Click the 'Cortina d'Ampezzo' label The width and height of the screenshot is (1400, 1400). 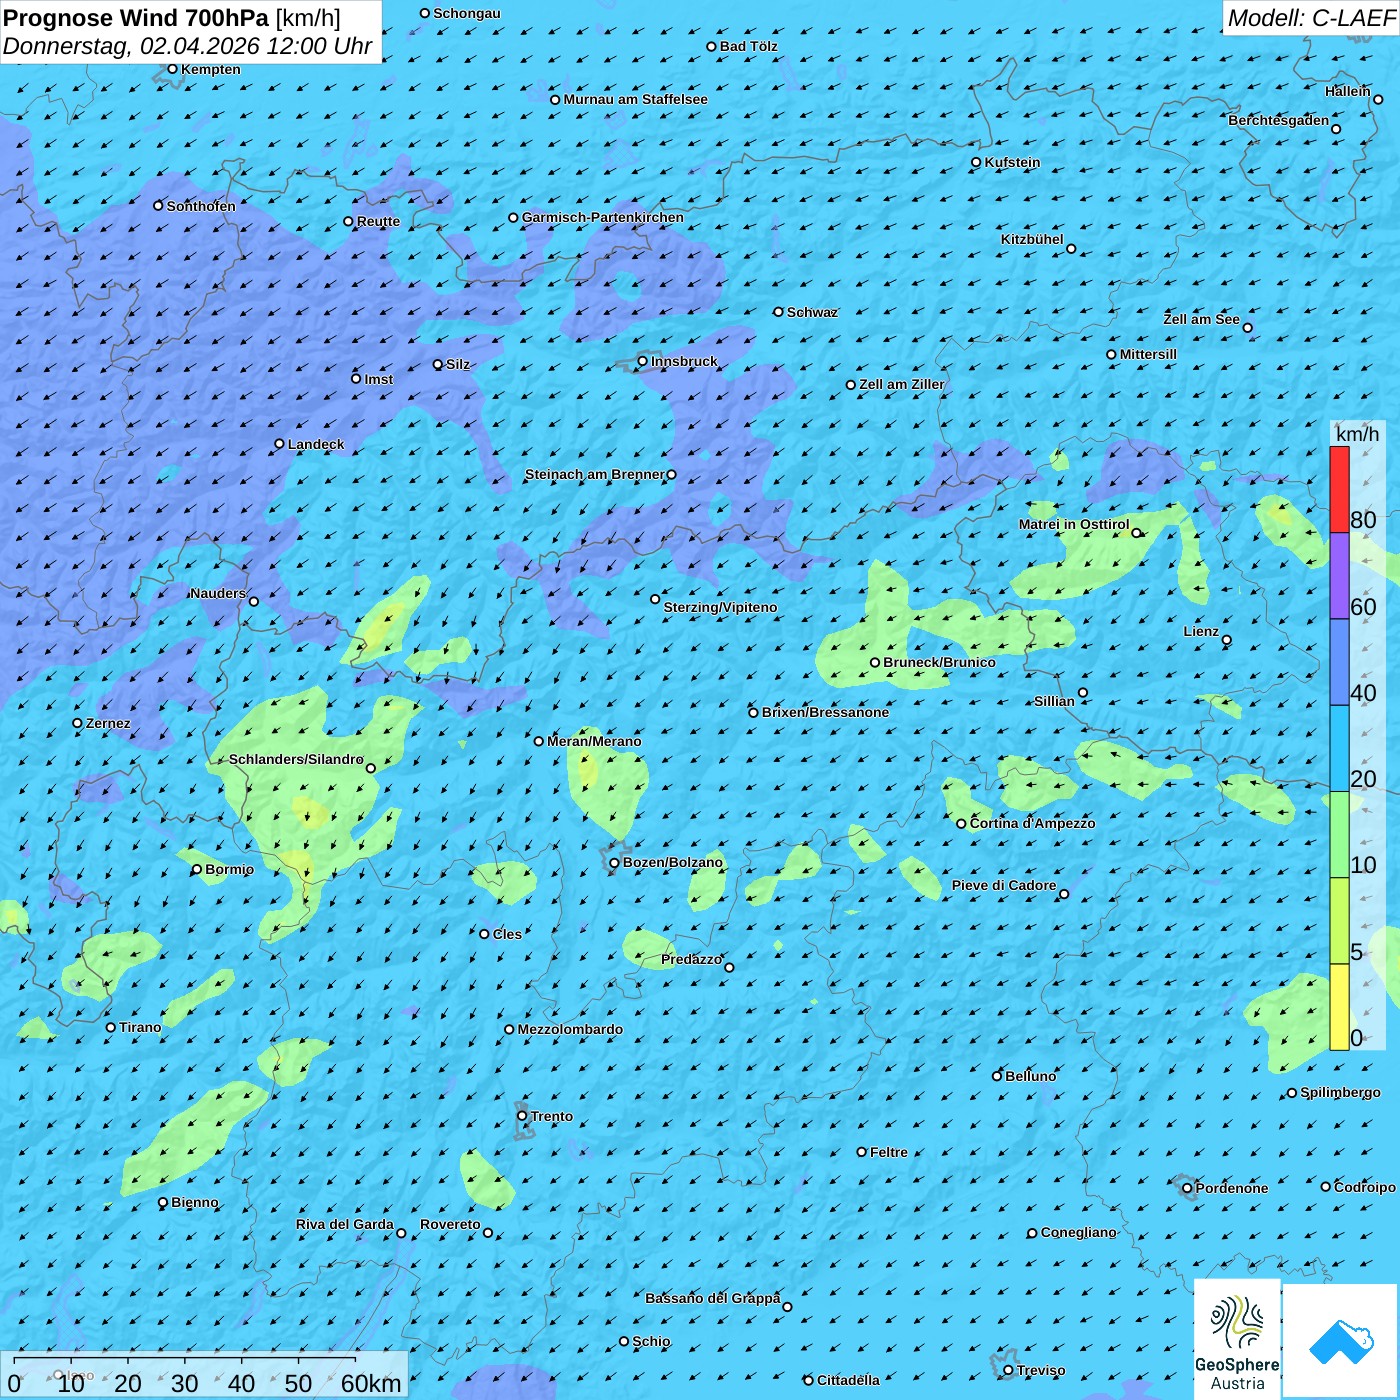(x=1033, y=823)
